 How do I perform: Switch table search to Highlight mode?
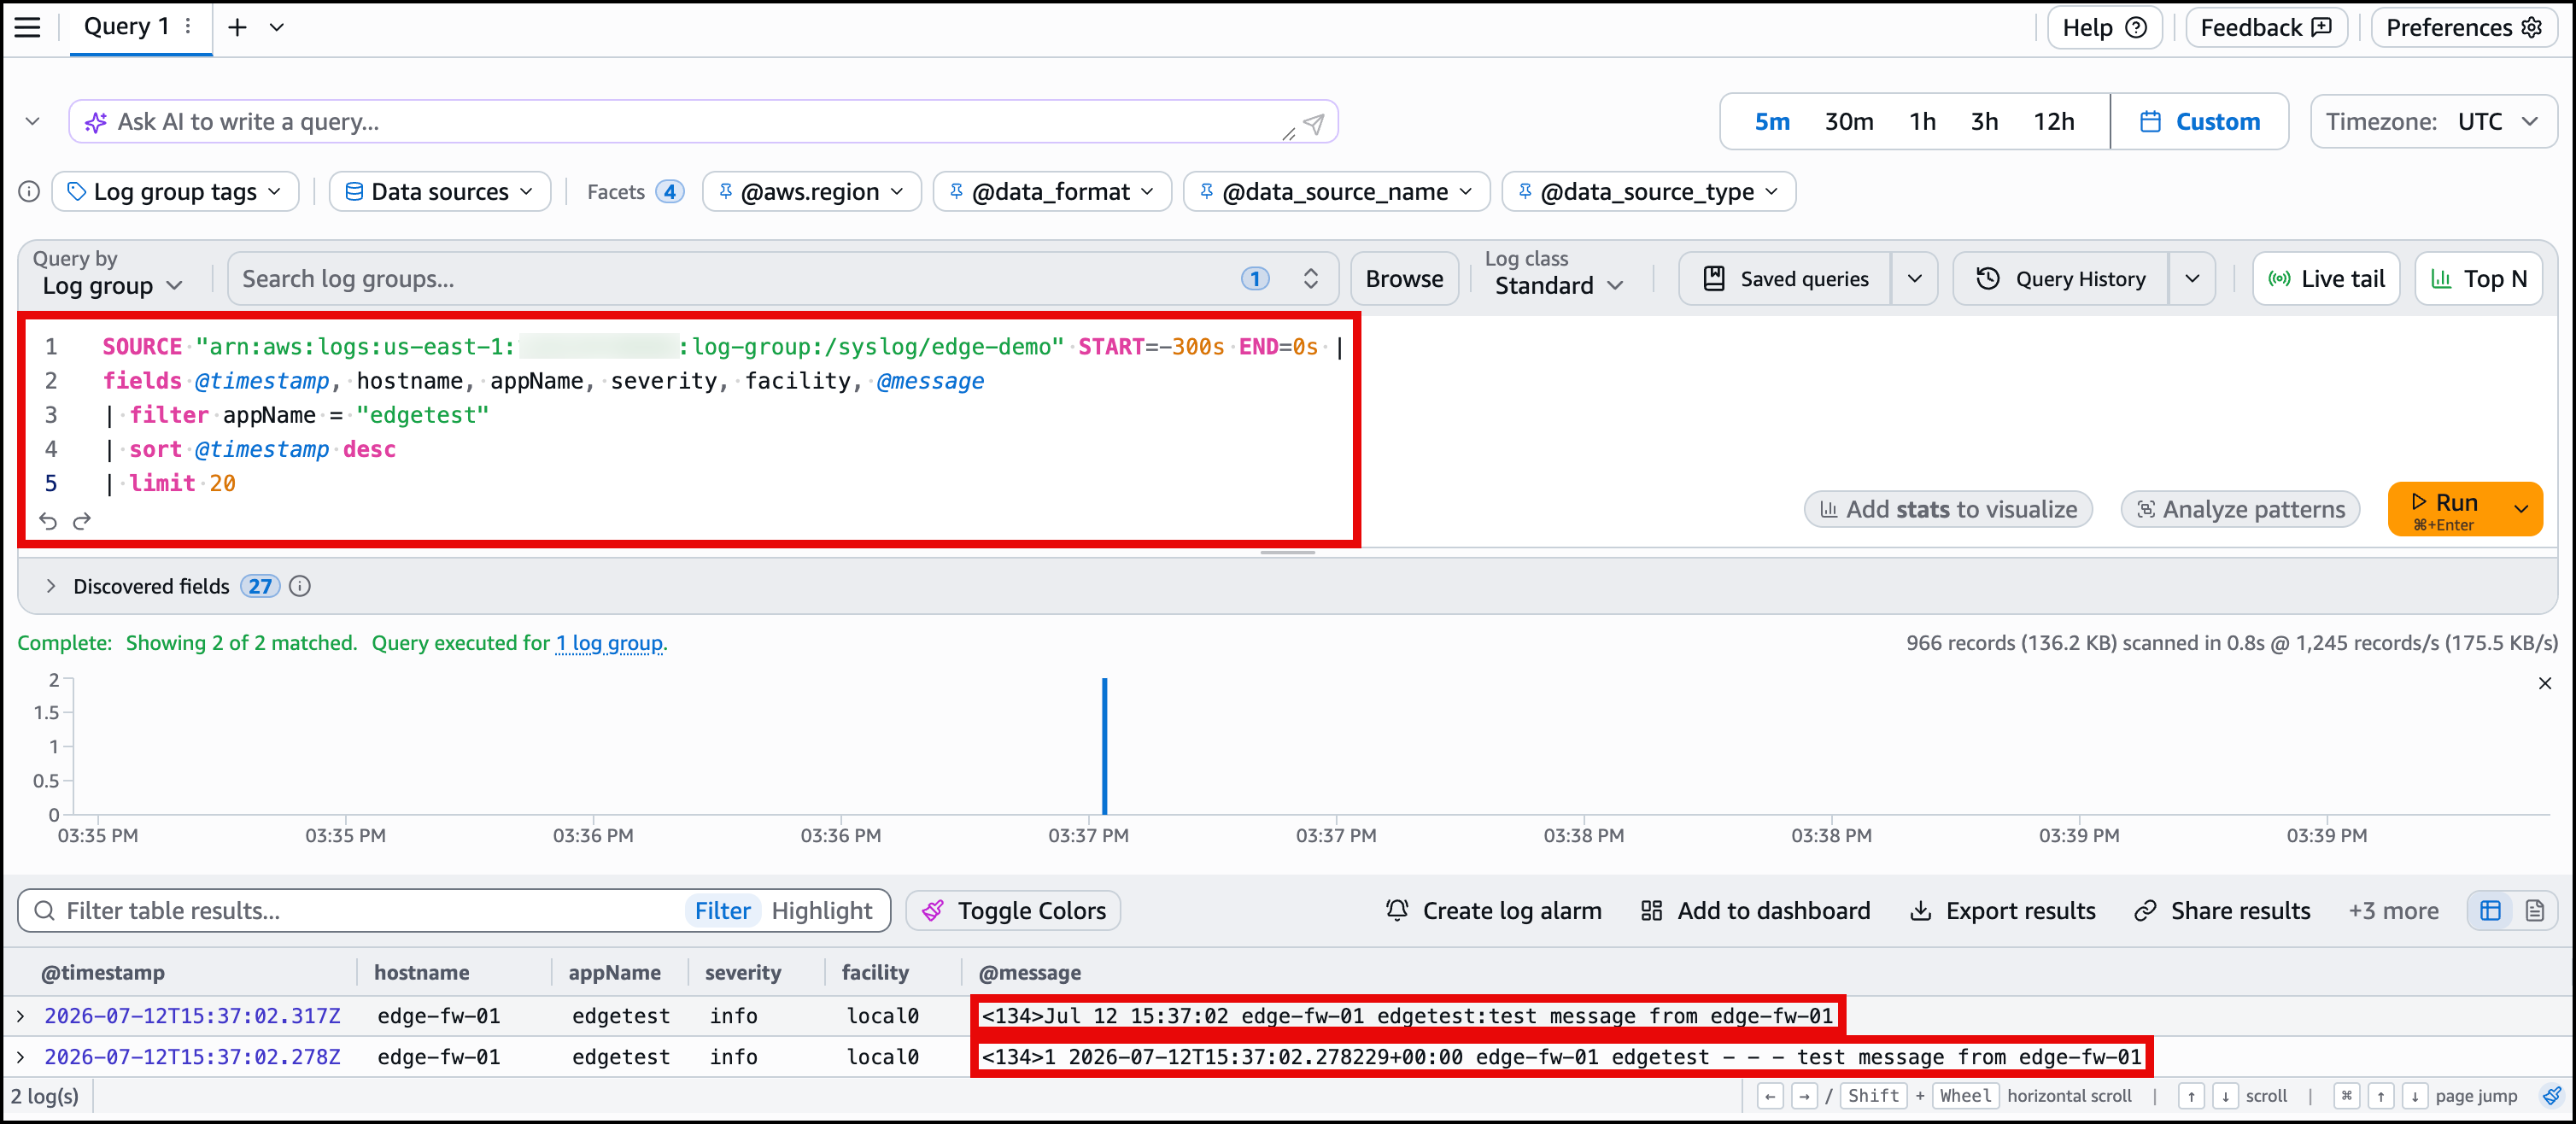pyautogui.click(x=821, y=911)
